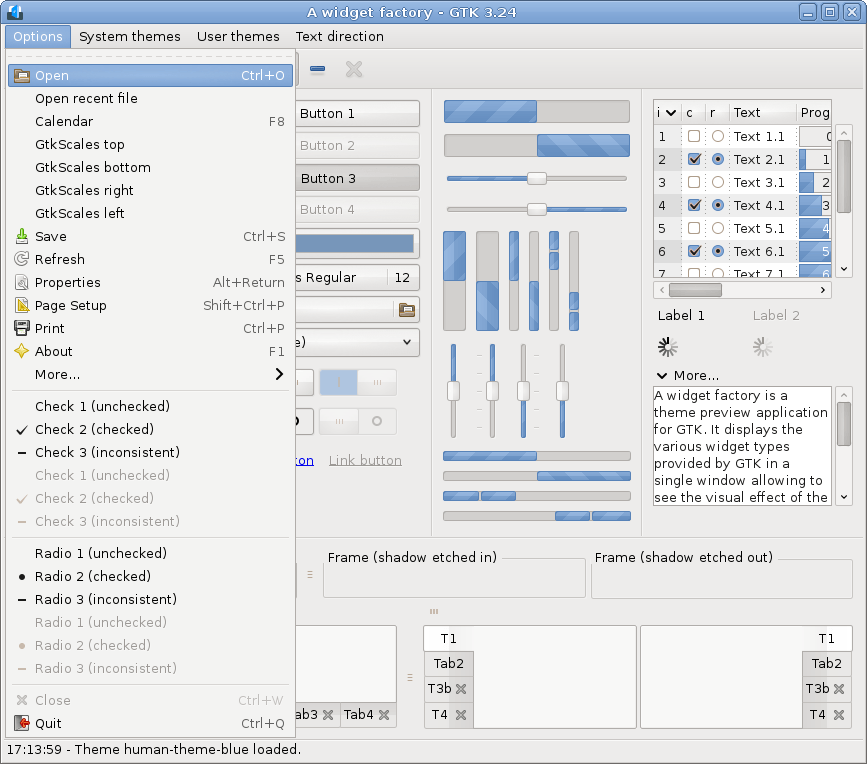The height and width of the screenshot is (764, 867).
Task: Select the radio button in row Text 3.1
Action: (718, 182)
